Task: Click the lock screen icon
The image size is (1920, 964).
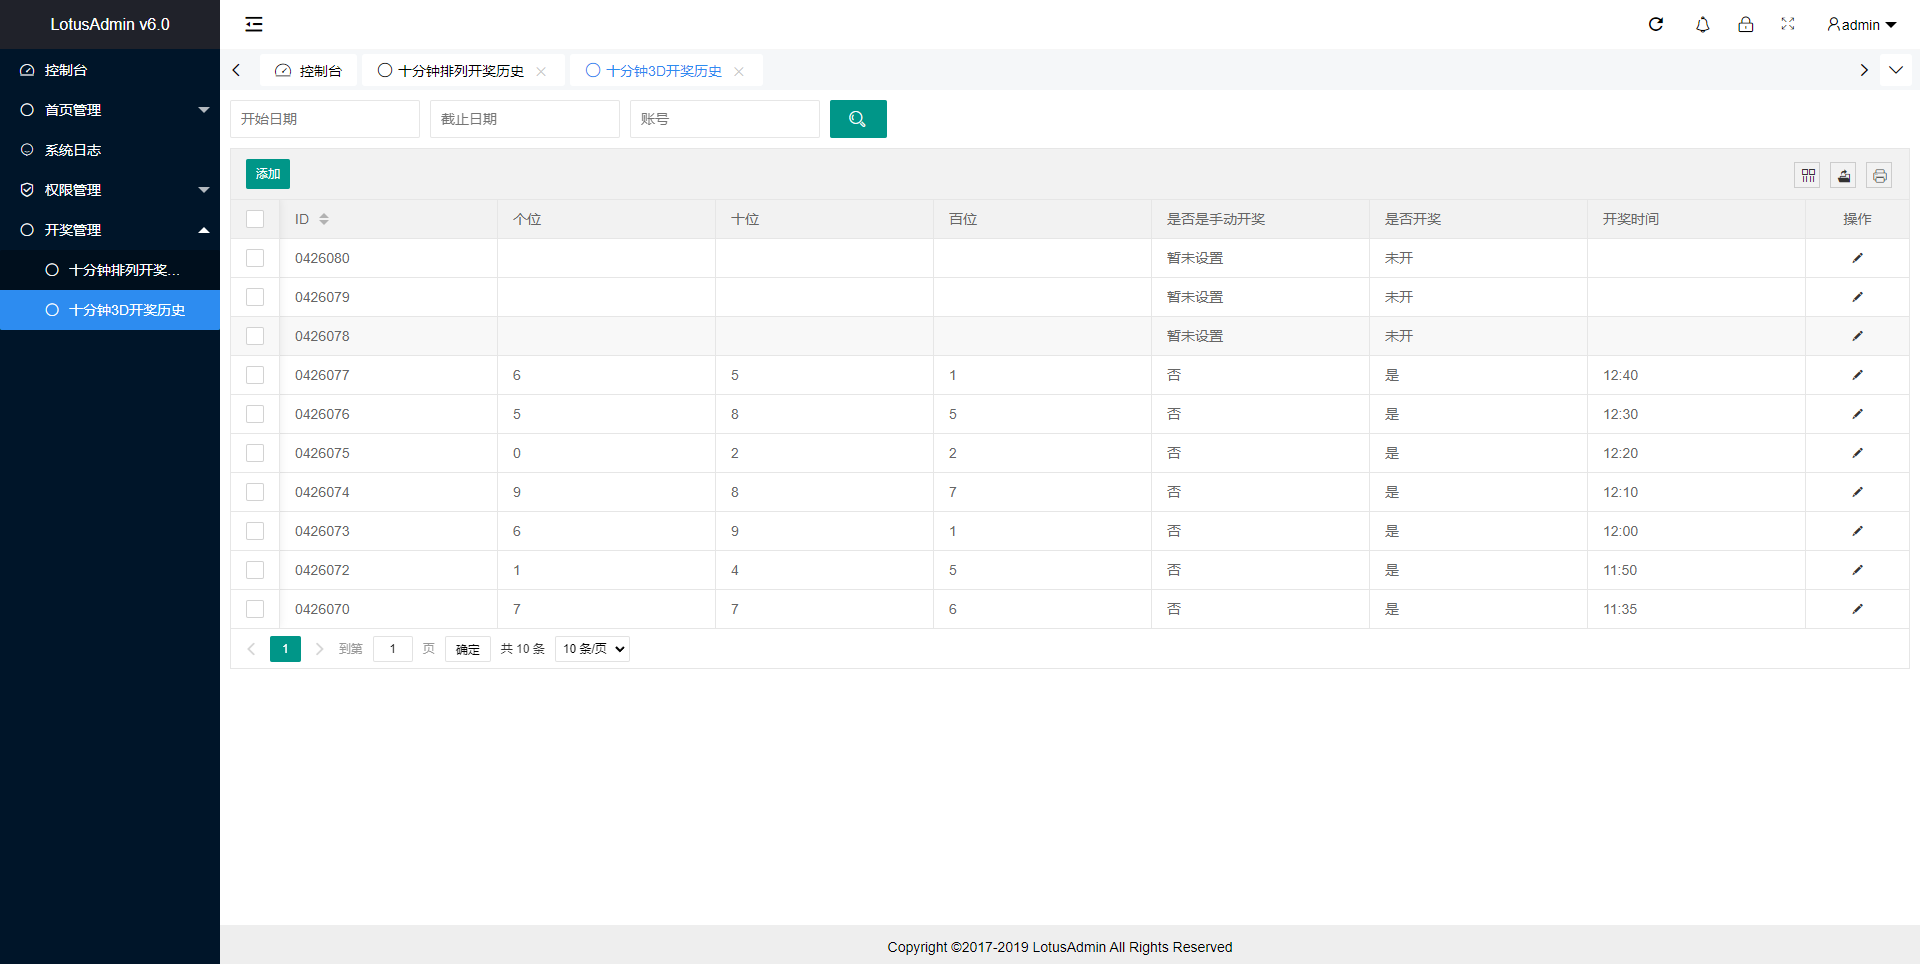Action: [x=1745, y=24]
